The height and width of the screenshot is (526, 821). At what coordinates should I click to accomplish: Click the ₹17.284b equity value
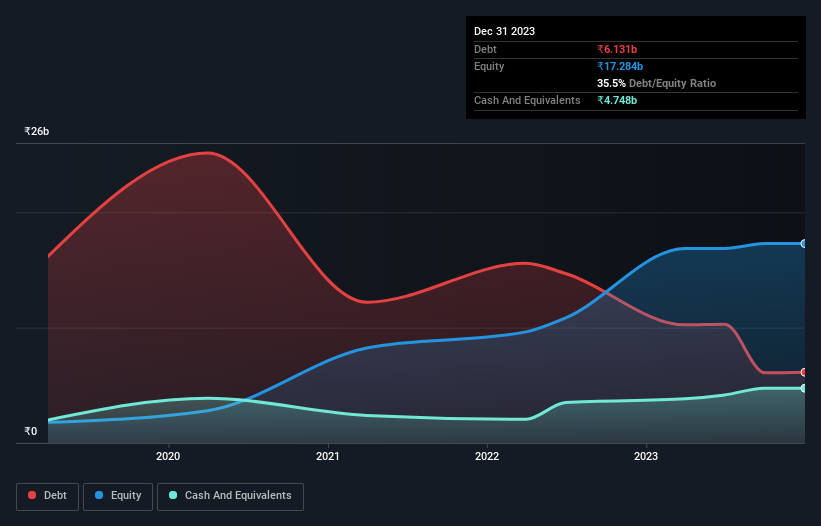click(x=620, y=66)
